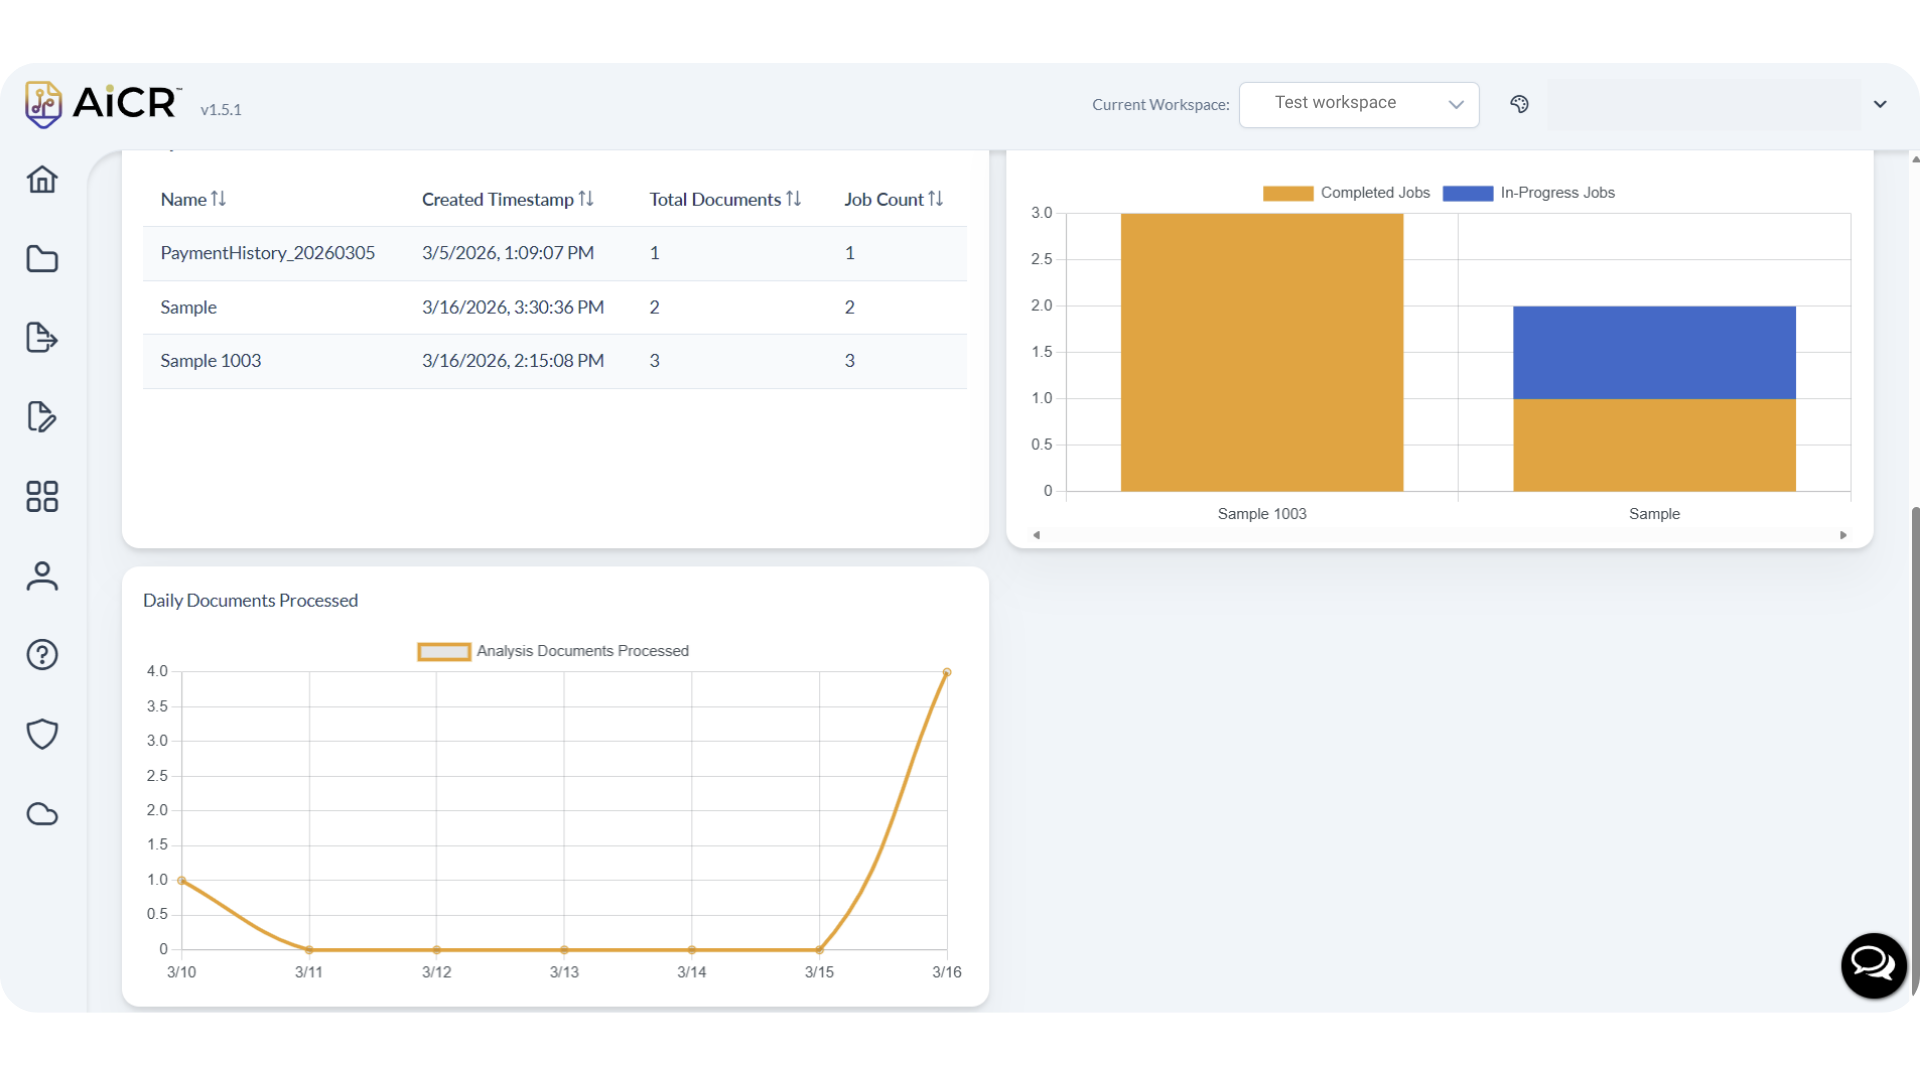Click the theme palette icon in header

click(1519, 104)
